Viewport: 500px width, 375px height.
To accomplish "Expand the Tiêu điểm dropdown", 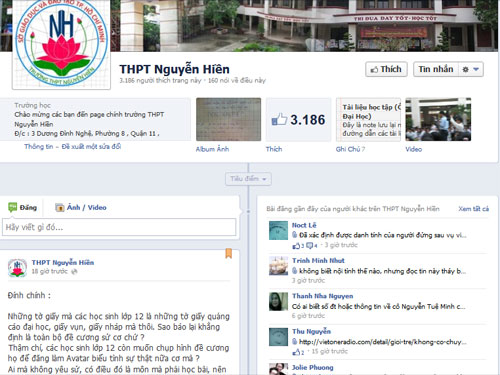I will pyautogui.click(x=248, y=179).
